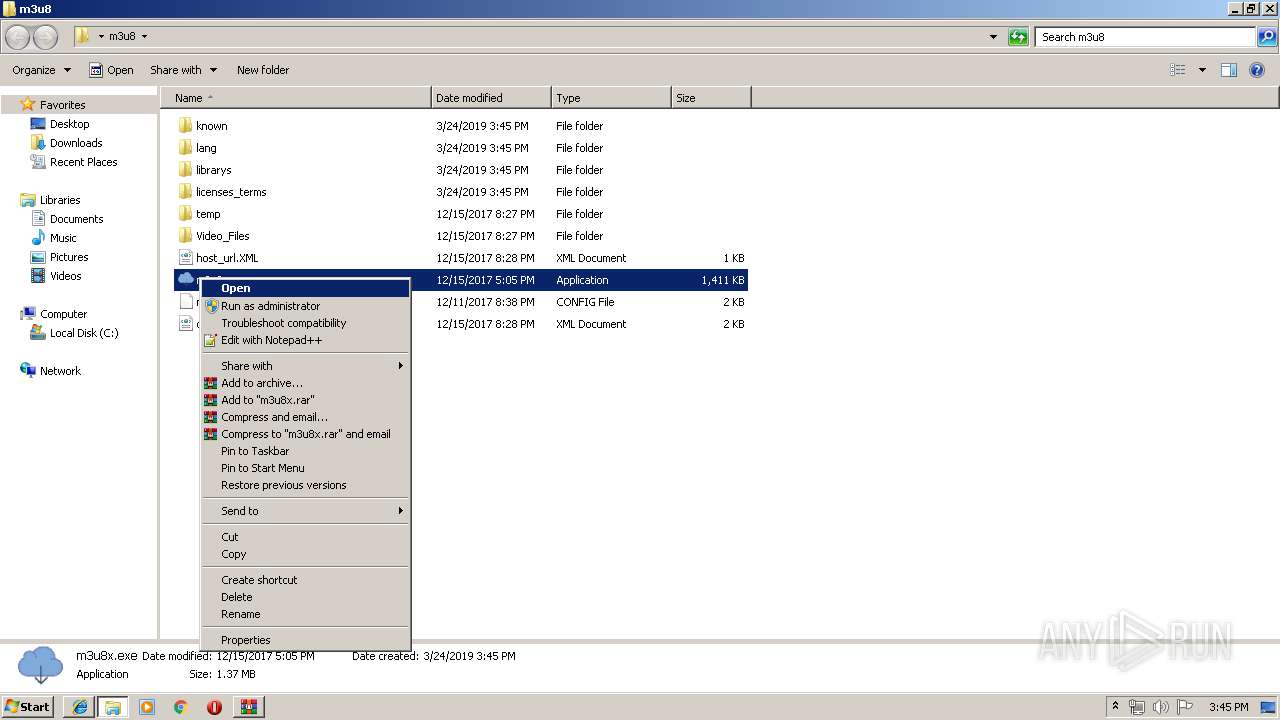Open the Share with toolbar dropdown
Viewport: 1280px width, 720px height.
click(x=182, y=70)
